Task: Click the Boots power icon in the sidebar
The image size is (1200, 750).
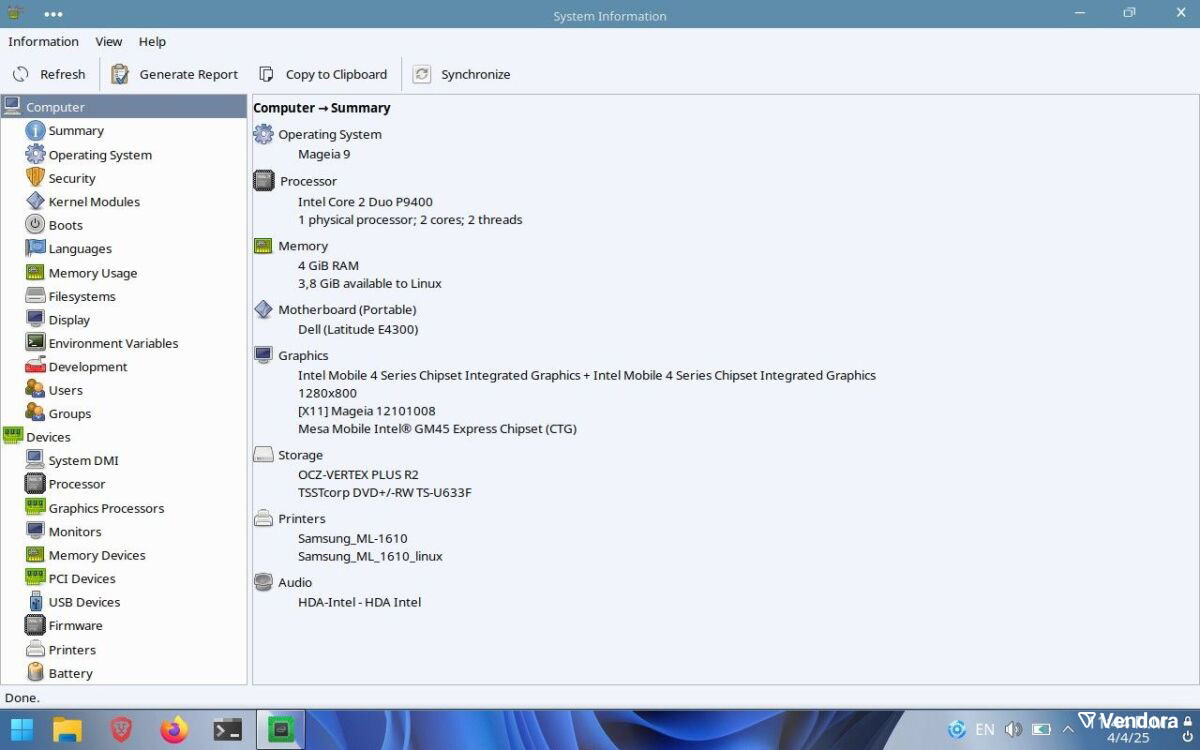Action: pyautogui.click(x=35, y=225)
